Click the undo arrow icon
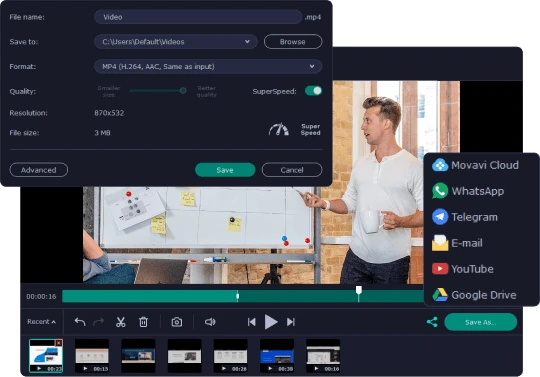 (x=80, y=322)
